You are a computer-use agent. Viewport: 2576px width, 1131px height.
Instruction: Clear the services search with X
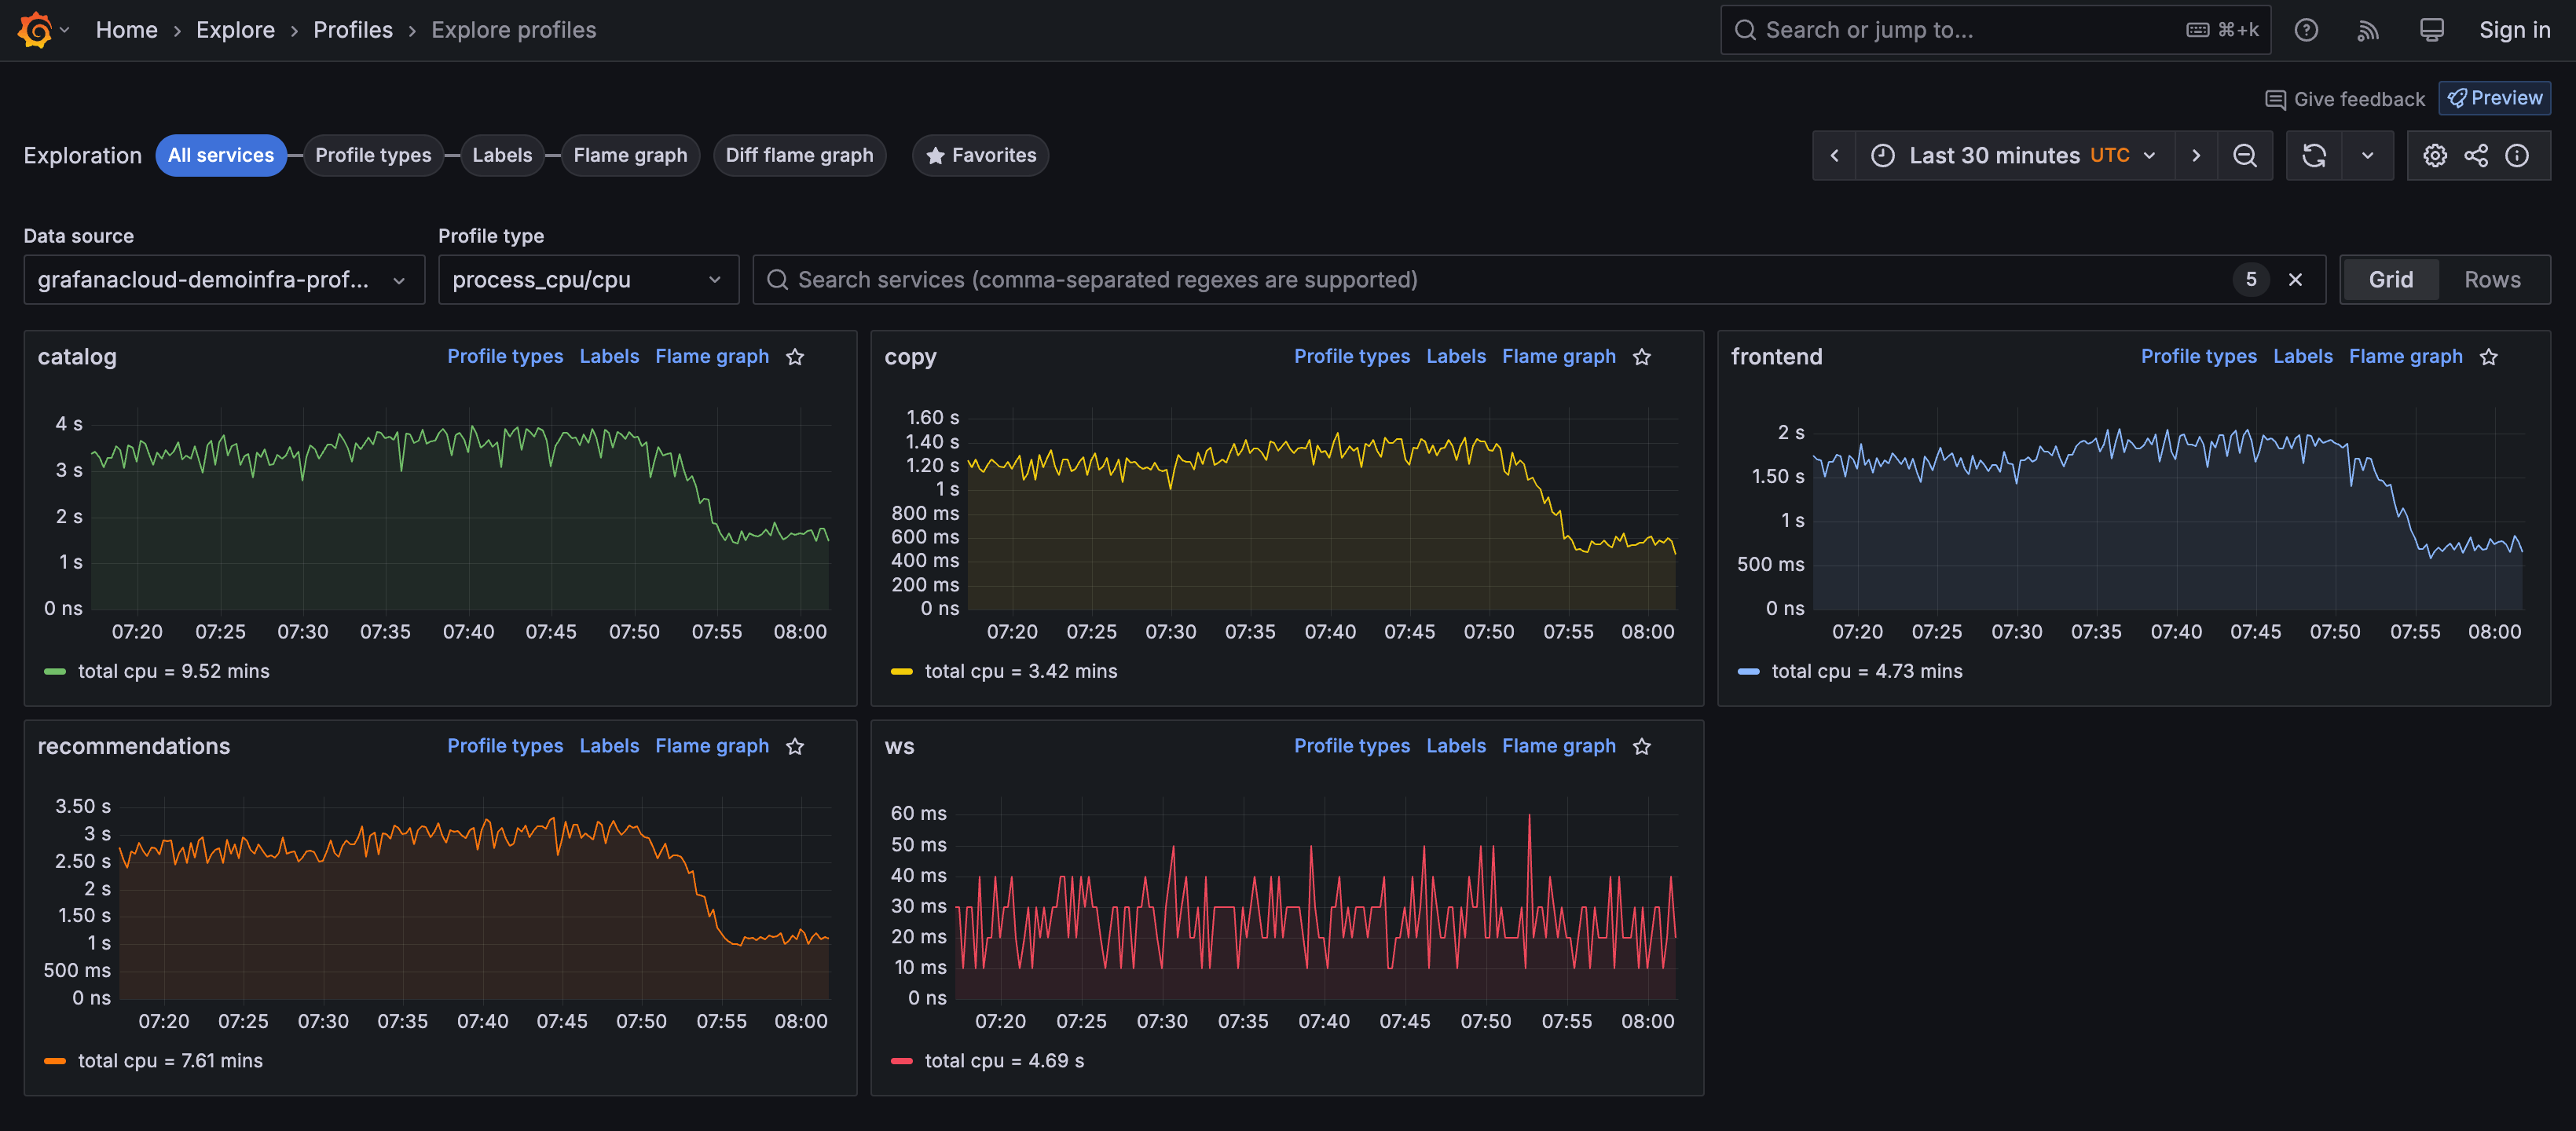[x=2296, y=280]
